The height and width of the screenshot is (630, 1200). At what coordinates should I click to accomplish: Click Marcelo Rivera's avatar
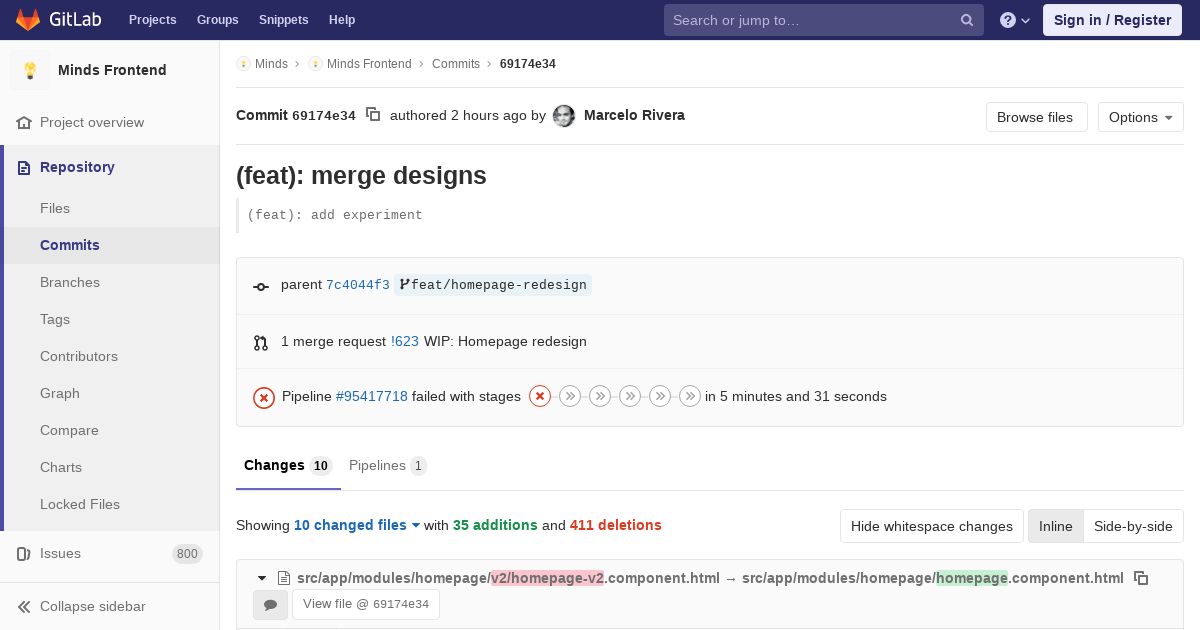pyautogui.click(x=564, y=116)
